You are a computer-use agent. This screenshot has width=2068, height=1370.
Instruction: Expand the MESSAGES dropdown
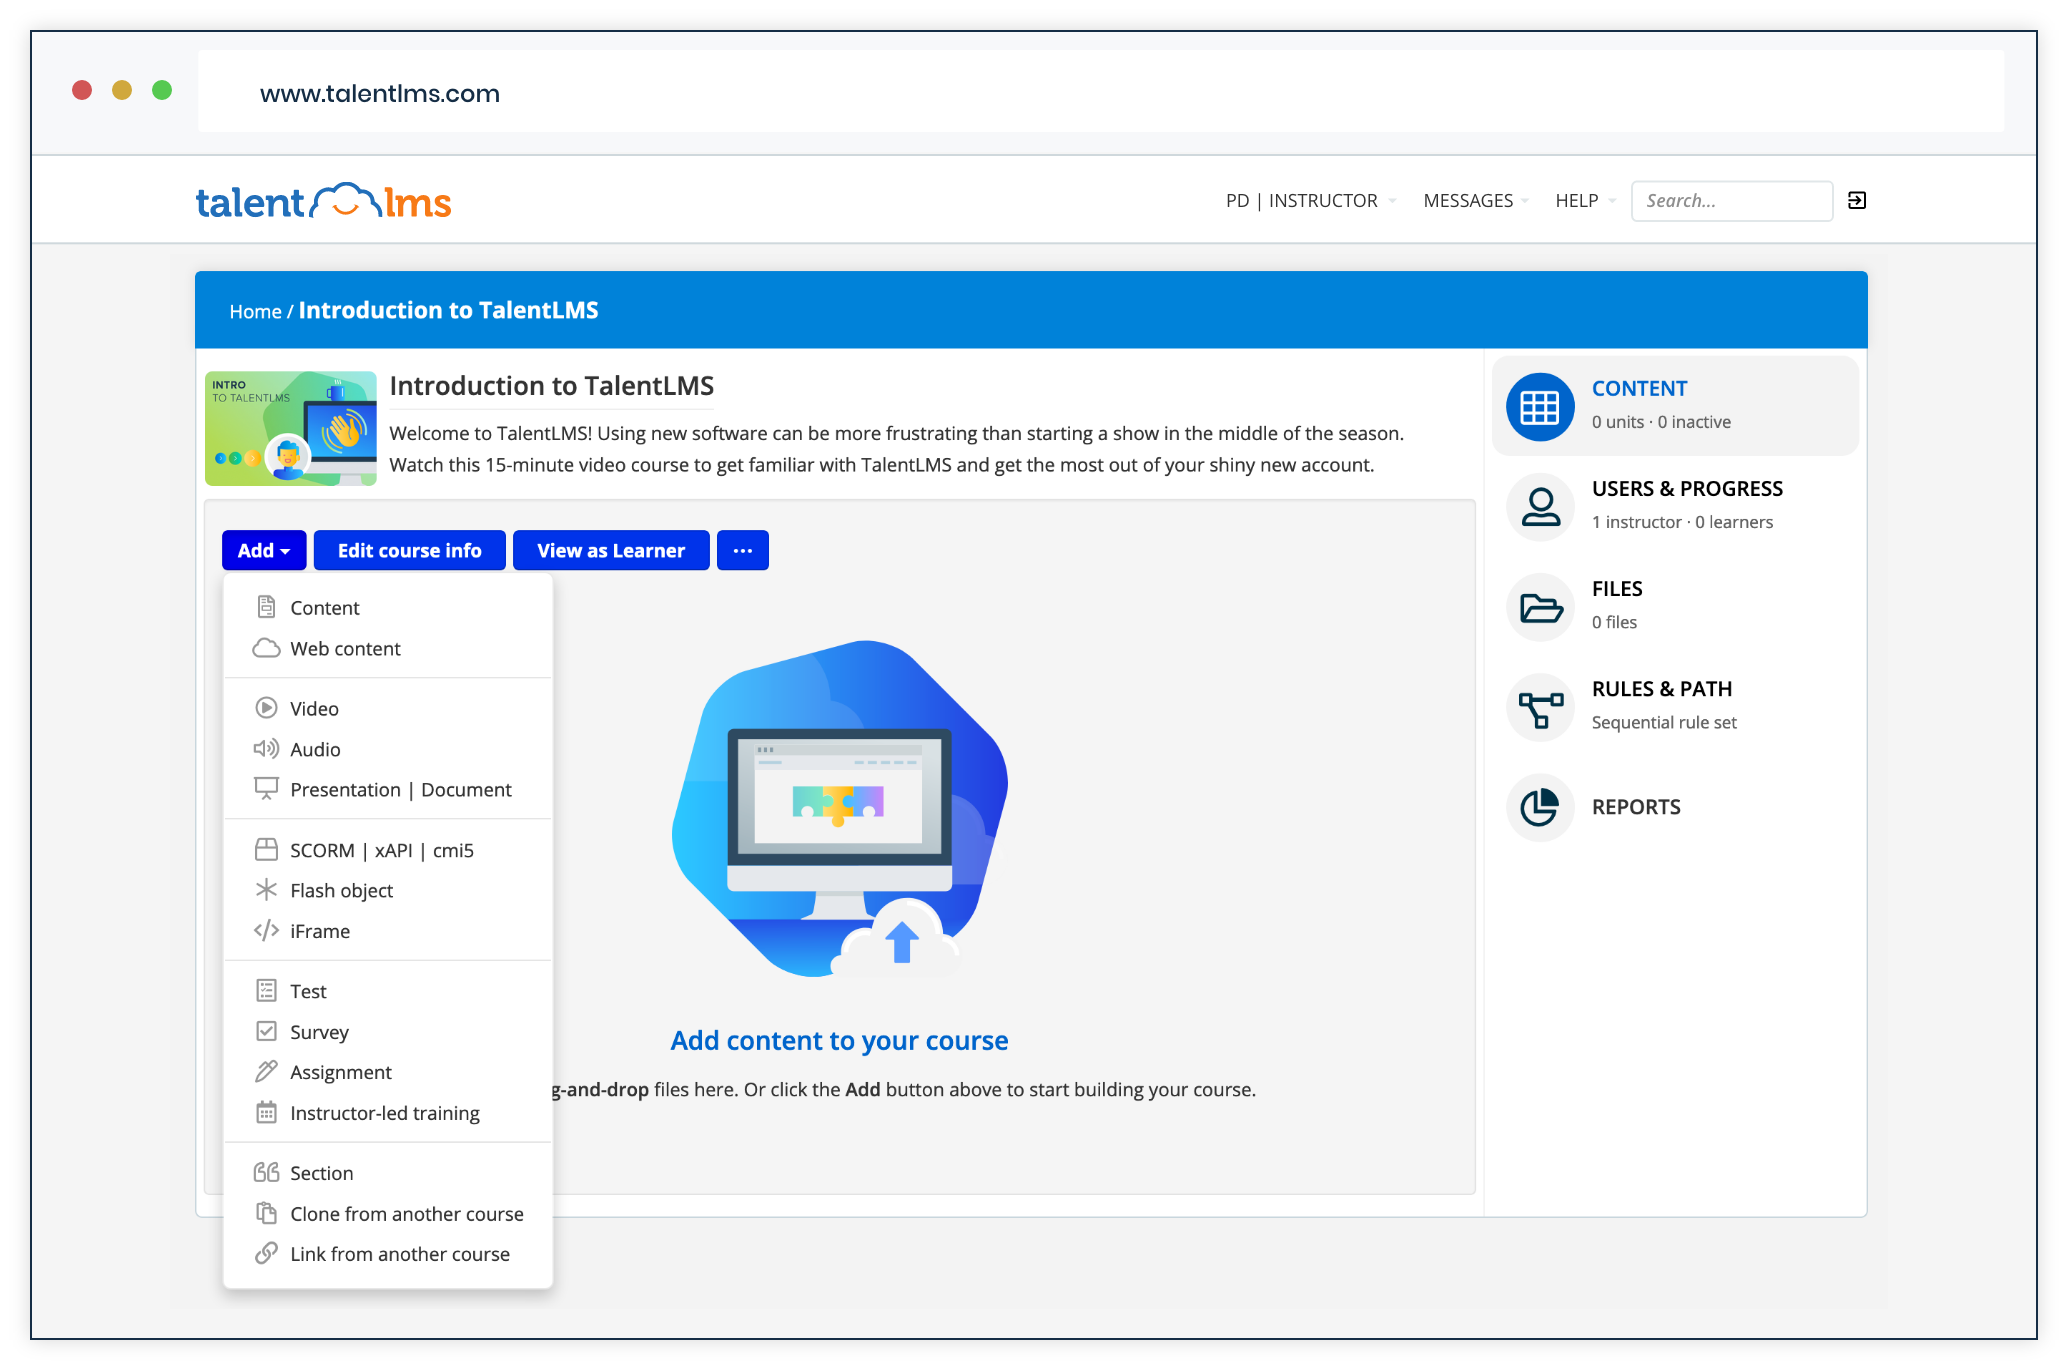[1476, 201]
